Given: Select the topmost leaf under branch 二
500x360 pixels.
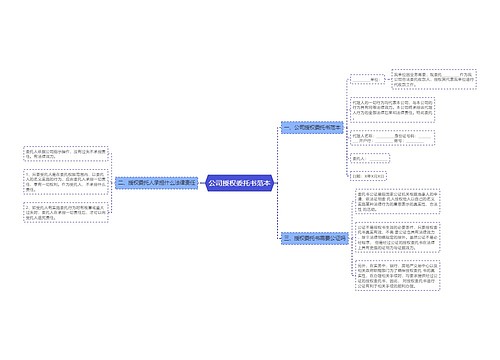Looking at the screenshot, I should click(66, 154).
